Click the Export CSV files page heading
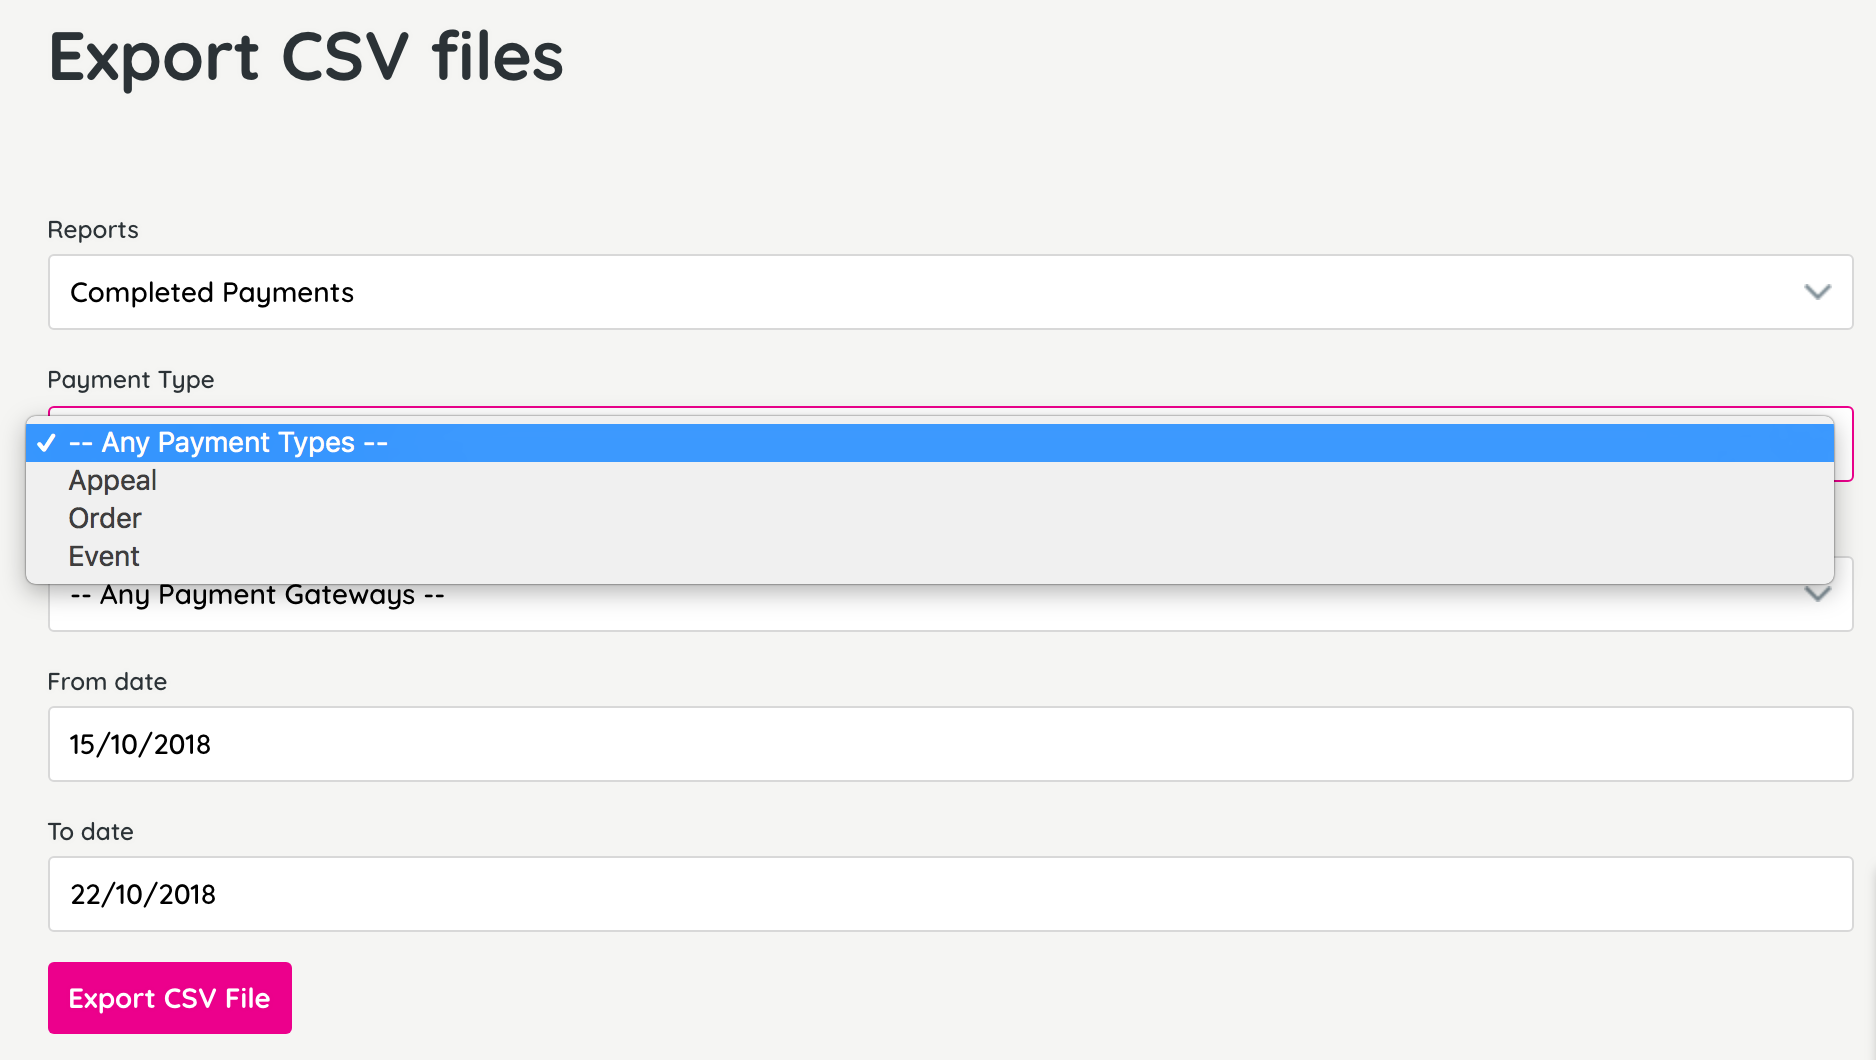 point(306,57)
